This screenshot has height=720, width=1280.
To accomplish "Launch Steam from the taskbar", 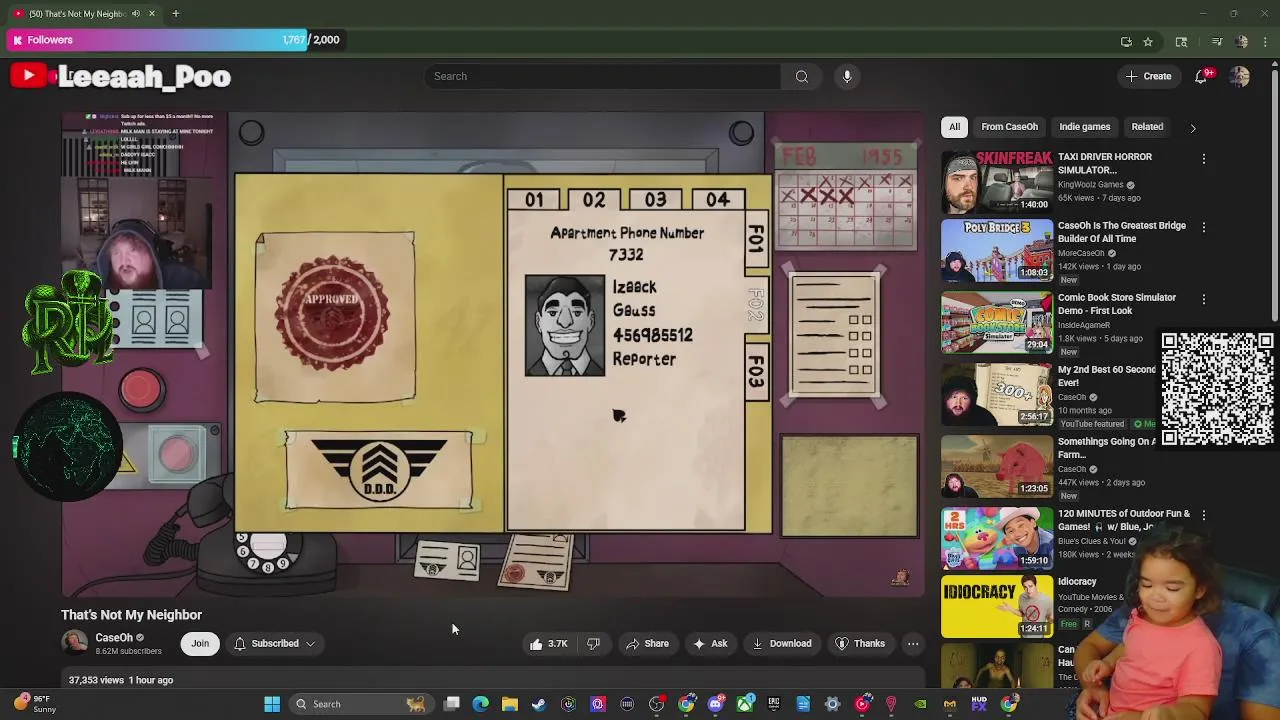I will 539,704.
